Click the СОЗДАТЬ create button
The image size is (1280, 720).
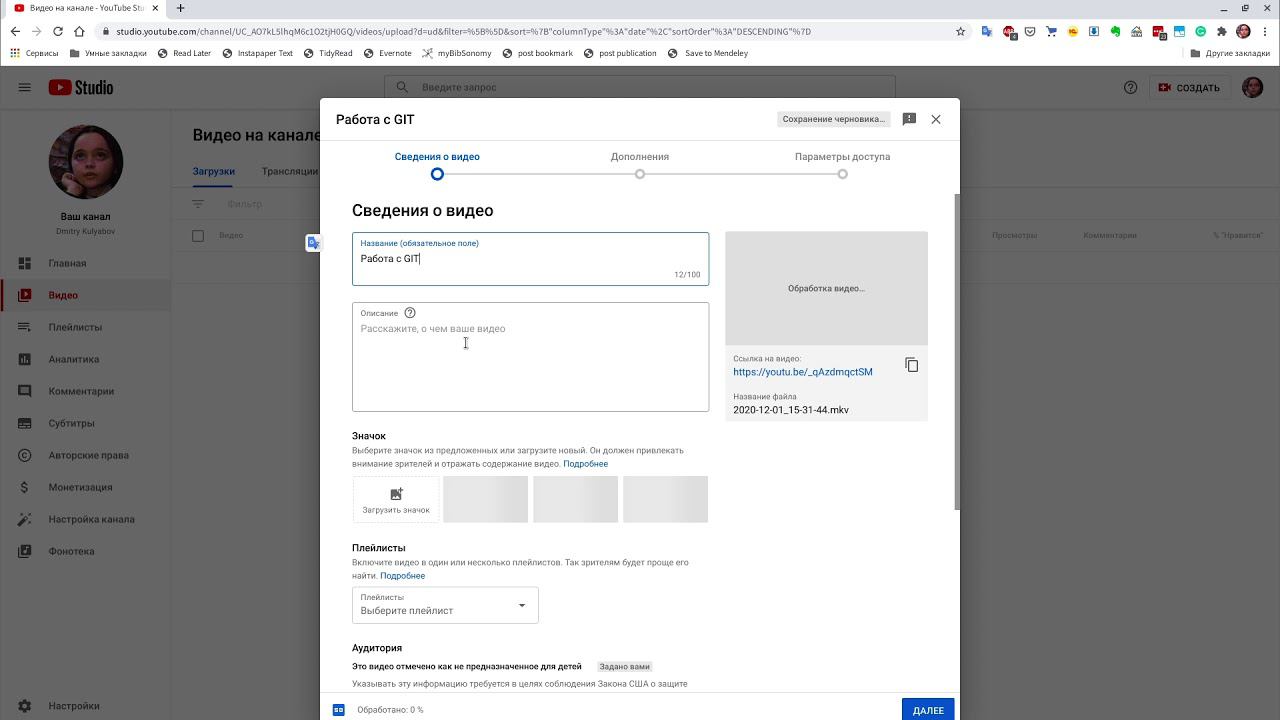point(1189,87)
